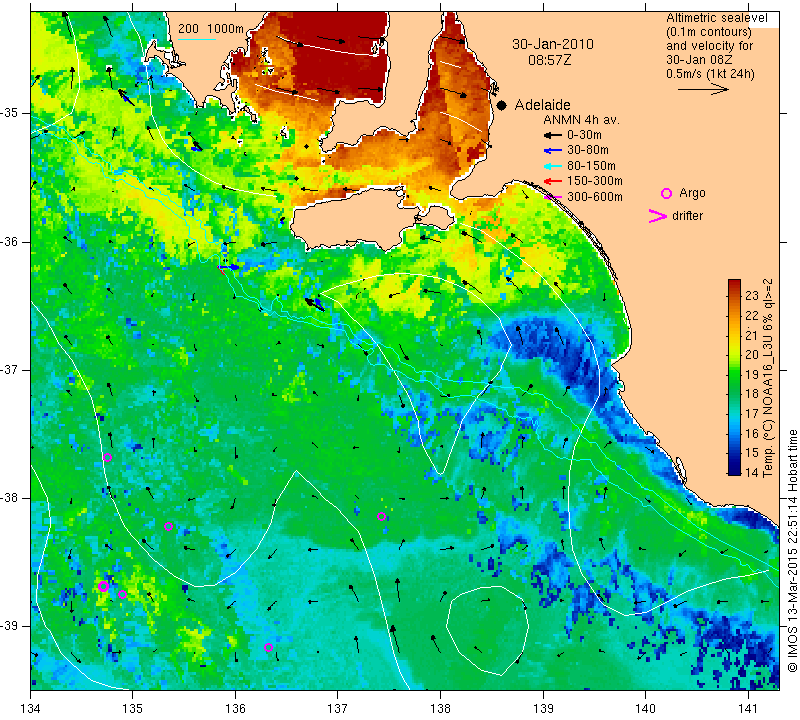Click the cyan 80-150m legend arrow

click(x=552, y=166)
